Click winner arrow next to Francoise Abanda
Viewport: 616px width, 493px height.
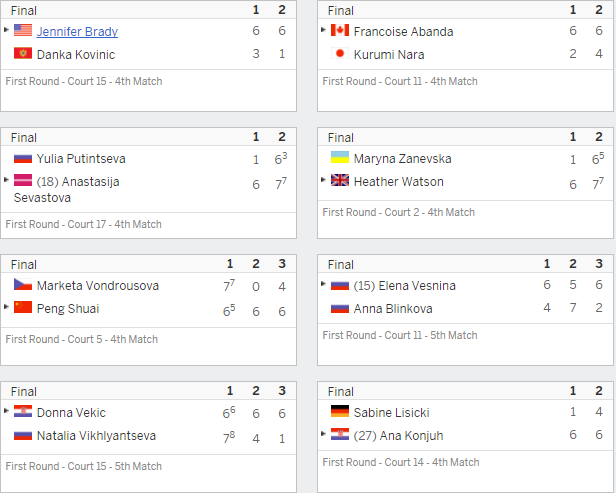tap(323, 29)
